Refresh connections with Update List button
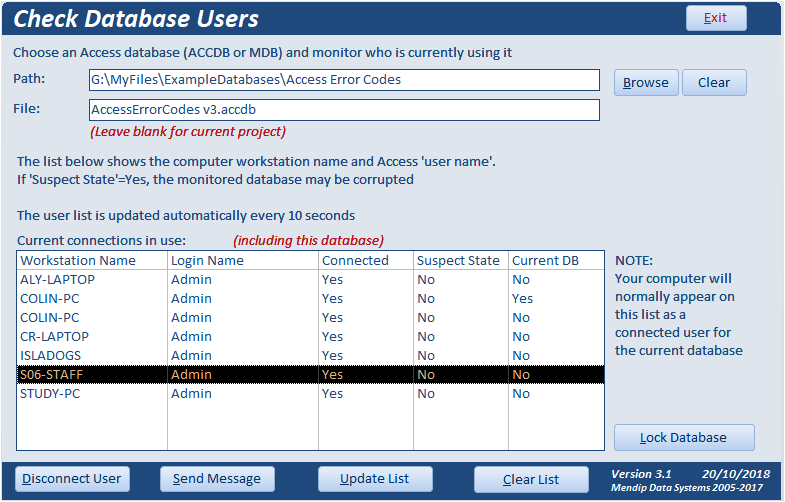Screen dimensions: 785x502 tap(375, 479)
